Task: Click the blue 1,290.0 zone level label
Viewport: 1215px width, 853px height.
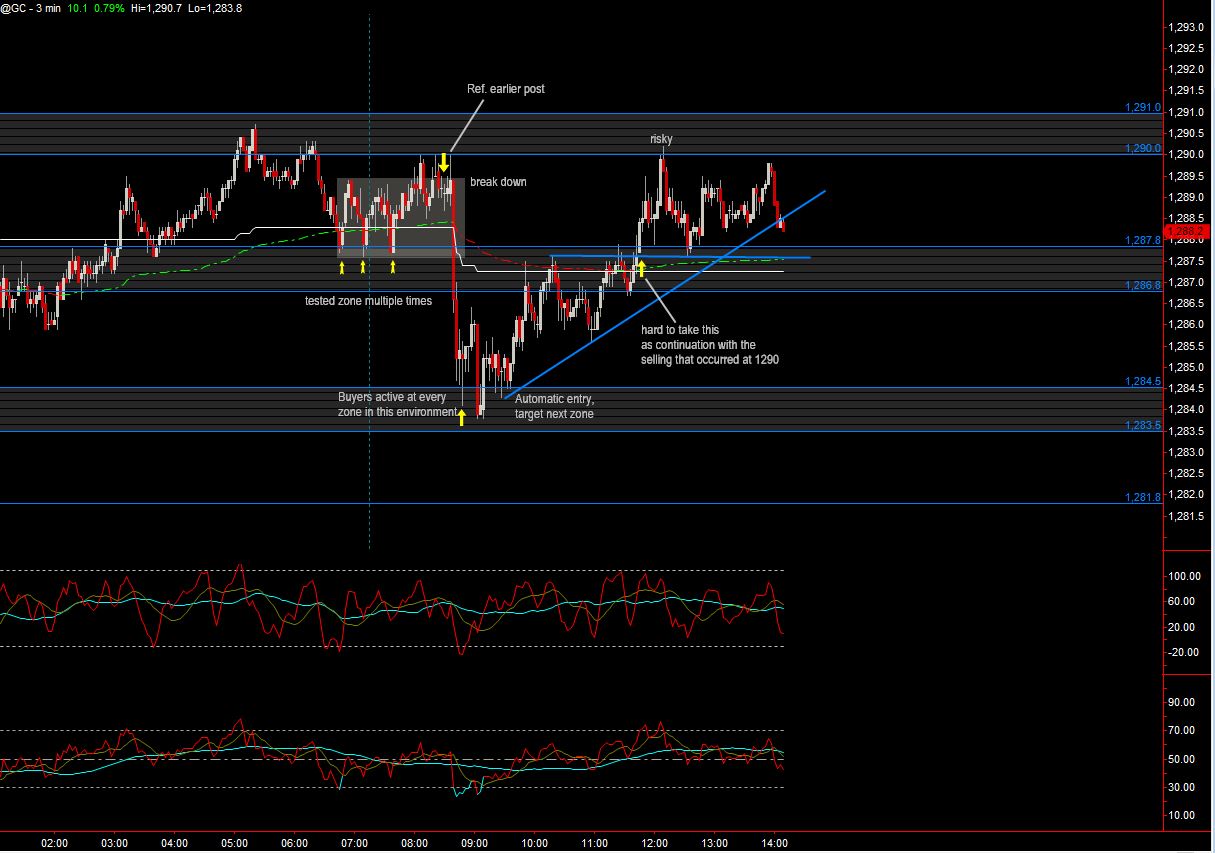Action: (x=1143, y=148)
